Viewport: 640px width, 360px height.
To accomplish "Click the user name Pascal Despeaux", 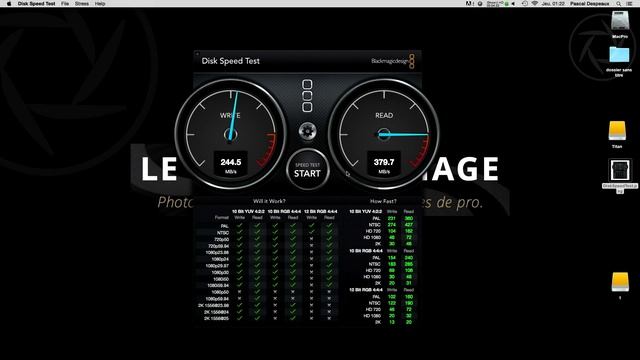I will coord(590,3).
